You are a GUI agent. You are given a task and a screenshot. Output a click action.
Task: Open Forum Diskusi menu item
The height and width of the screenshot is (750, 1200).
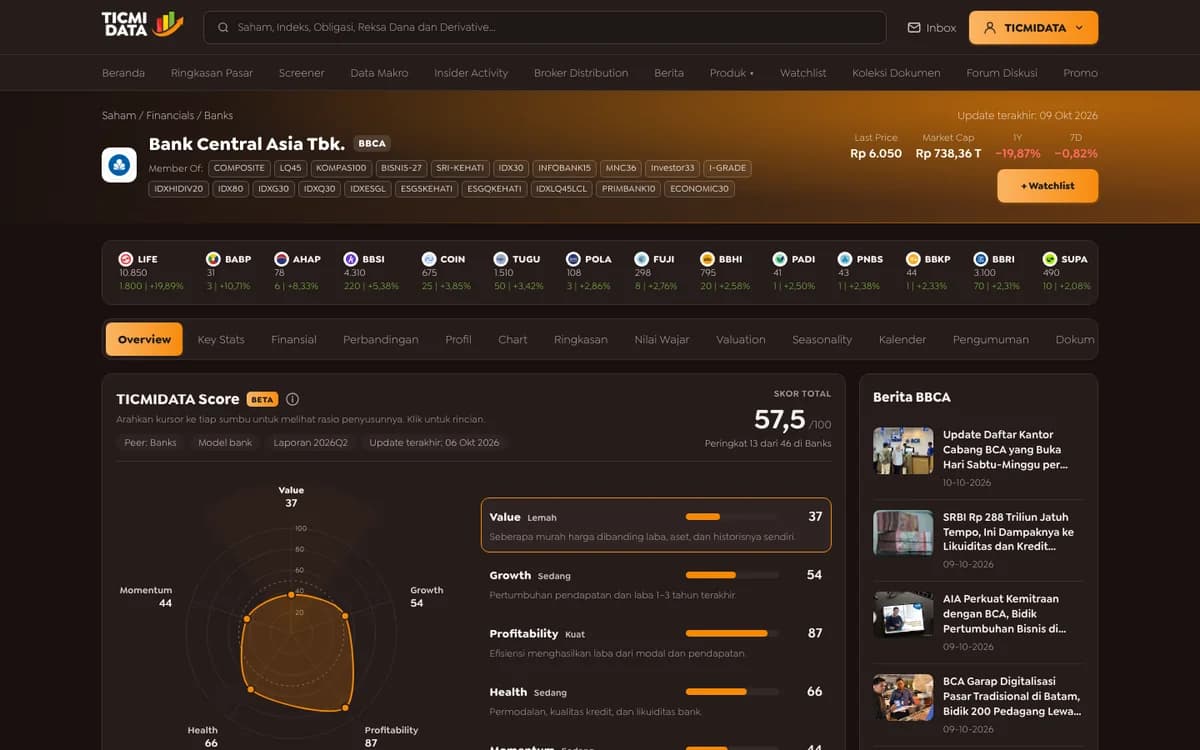point(1002,73)
